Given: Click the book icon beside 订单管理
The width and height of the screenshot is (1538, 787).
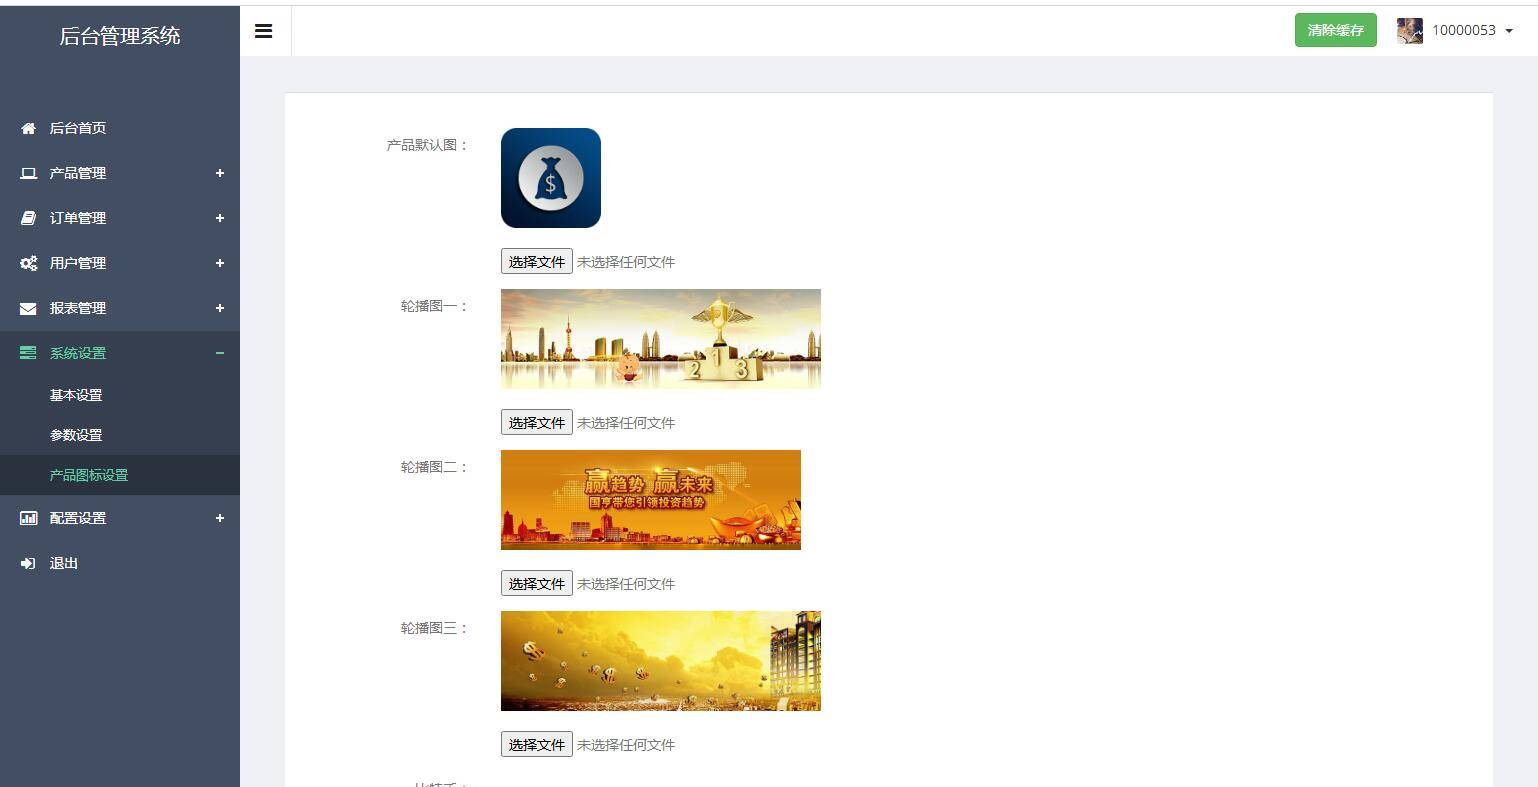Looking at the screenshot, I should click(27, 217).
